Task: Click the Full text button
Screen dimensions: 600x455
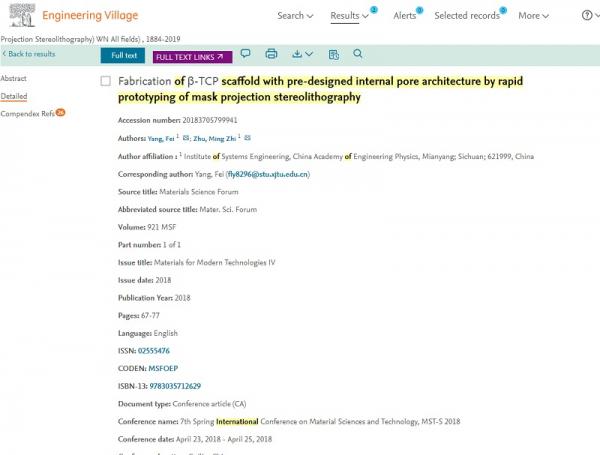Action: point(123,55)
